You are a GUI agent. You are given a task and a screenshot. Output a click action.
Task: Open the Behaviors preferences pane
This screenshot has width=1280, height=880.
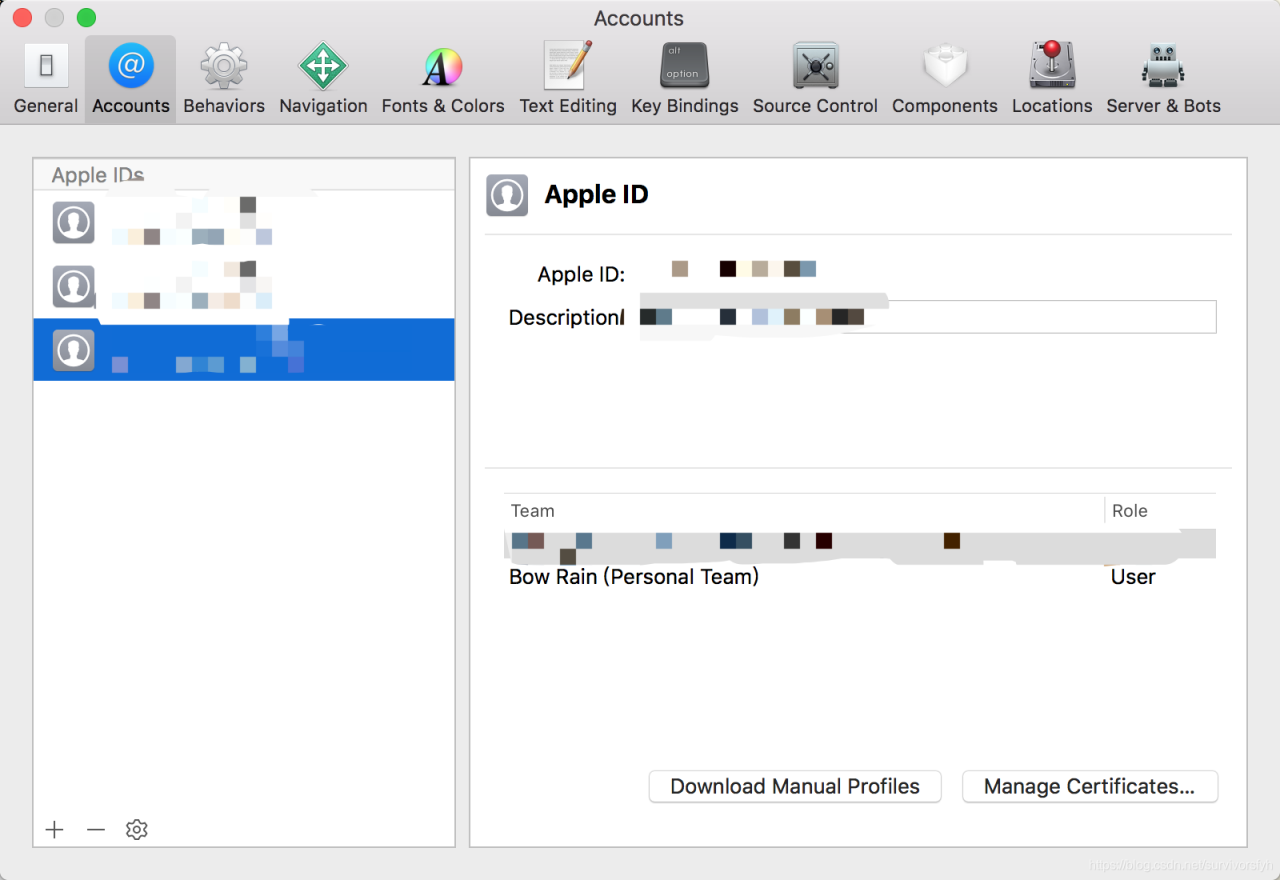pyautogui.click(x=224, y=79)
